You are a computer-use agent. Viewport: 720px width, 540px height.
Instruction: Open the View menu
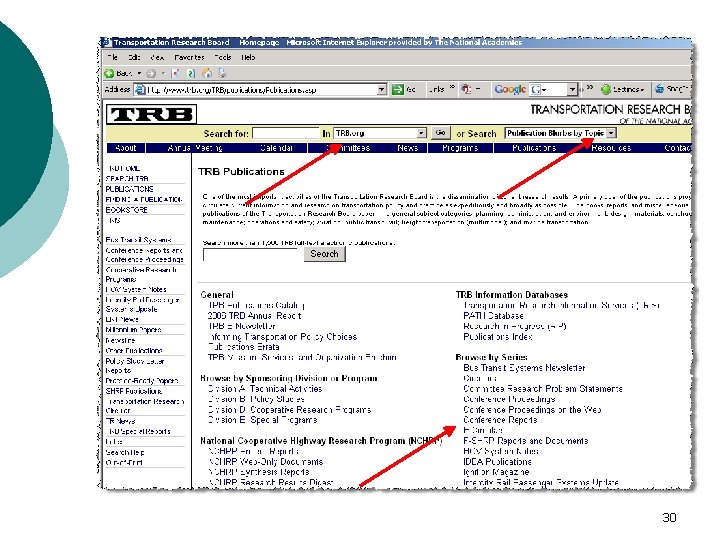click(x=158, y=57)
